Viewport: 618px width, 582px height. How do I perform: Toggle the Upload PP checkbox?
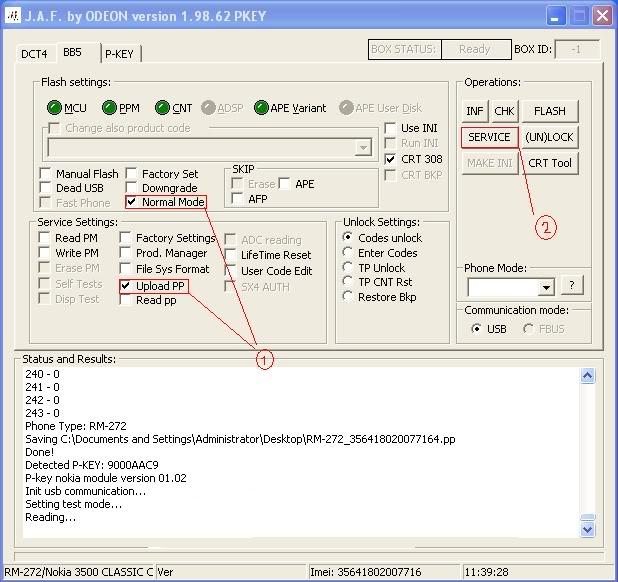pos(125,286)
